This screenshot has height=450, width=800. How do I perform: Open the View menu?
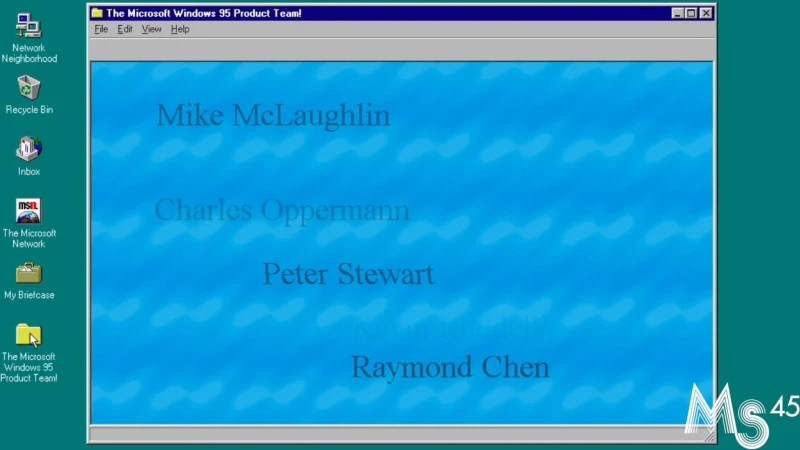click(152, 29)
